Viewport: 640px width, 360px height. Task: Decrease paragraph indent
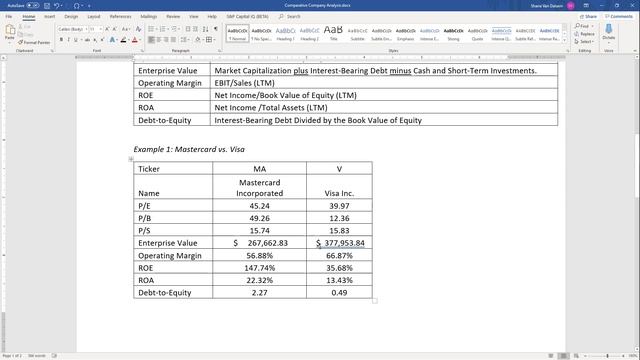[188, 29]
